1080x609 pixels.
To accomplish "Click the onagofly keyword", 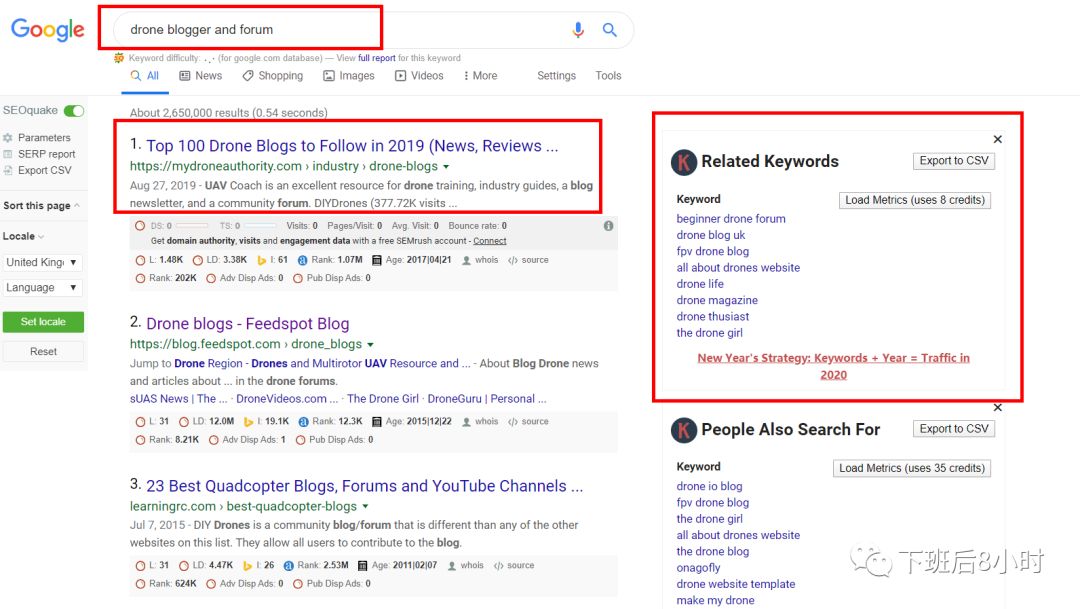I will [698, 568].
